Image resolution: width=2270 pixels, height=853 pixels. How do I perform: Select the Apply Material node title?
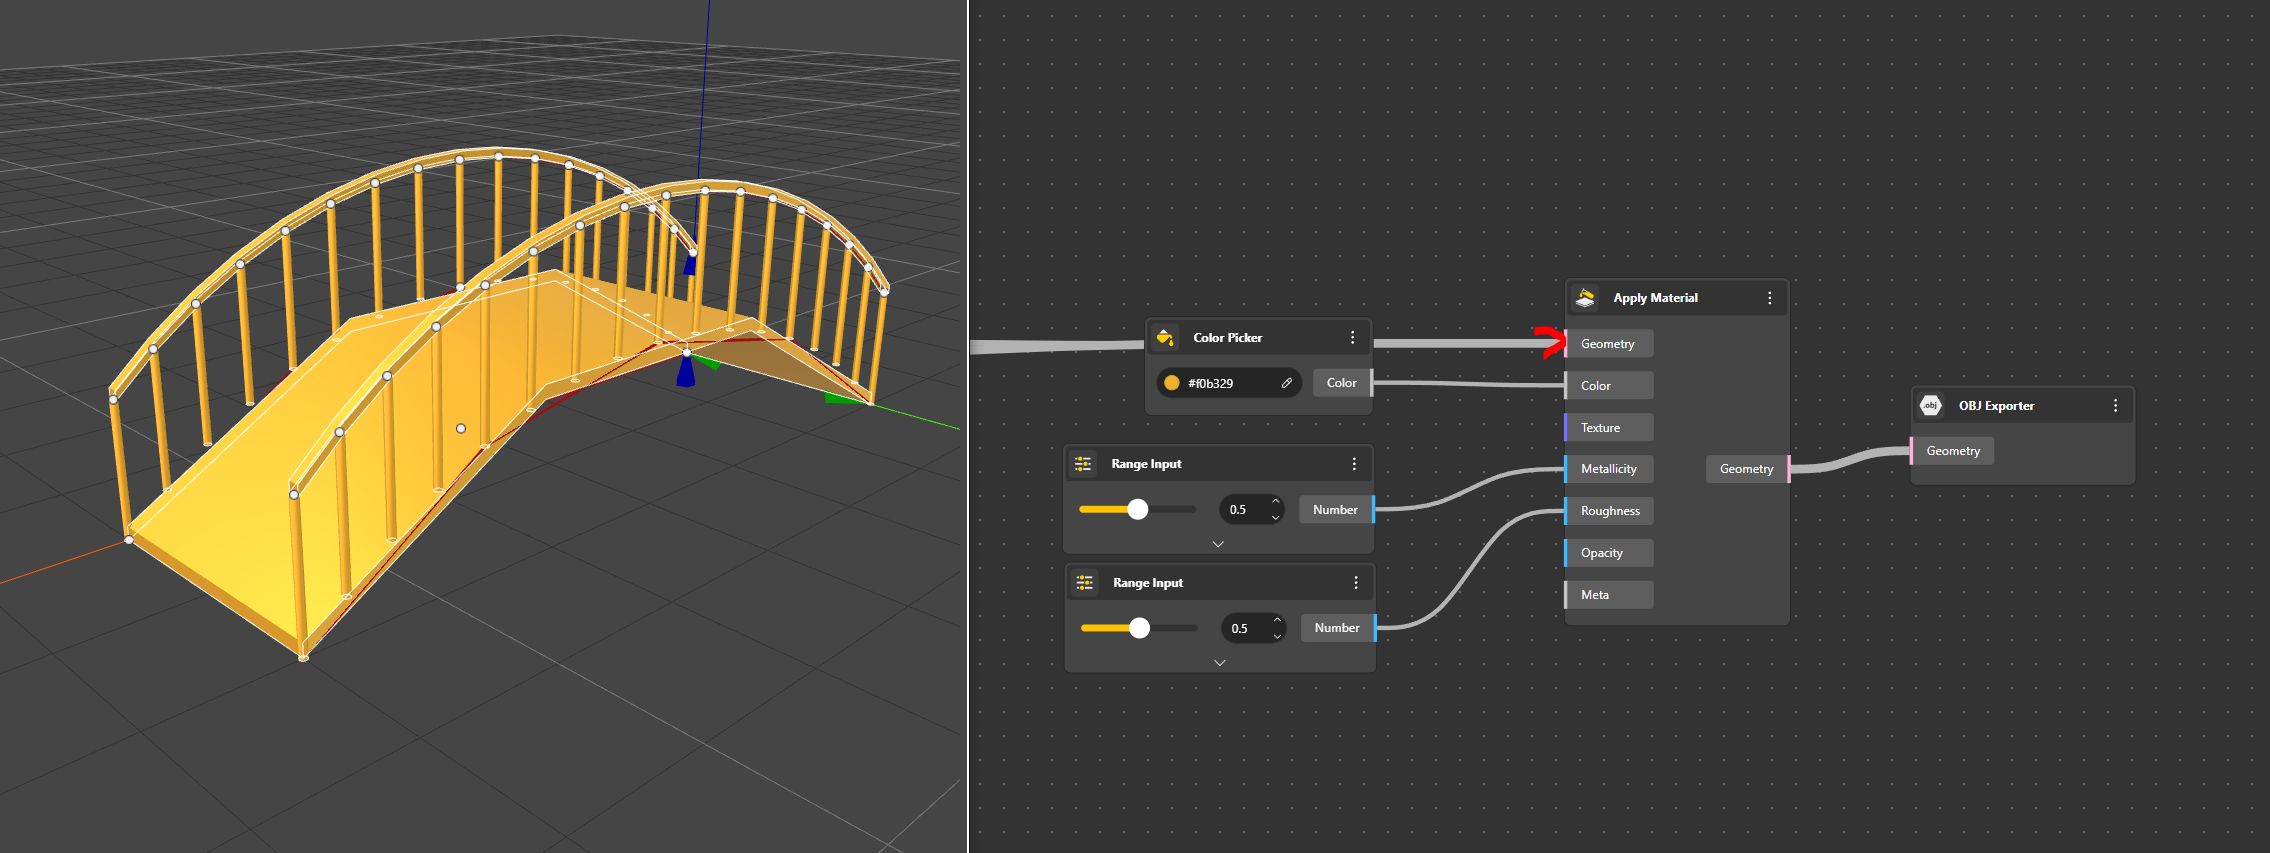(x=1656, y=298)
